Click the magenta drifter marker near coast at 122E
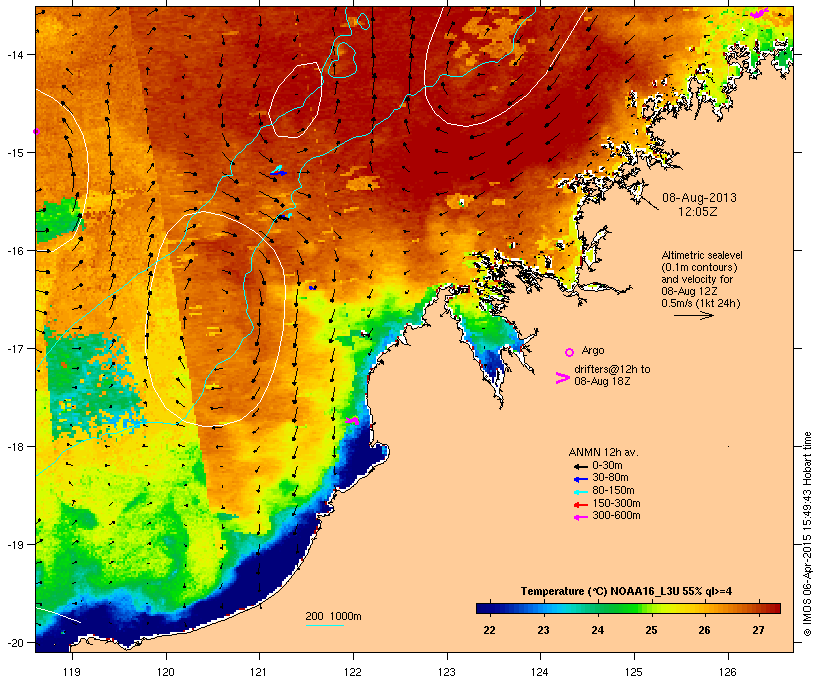820x680 pixels. (x=352, y=420)
